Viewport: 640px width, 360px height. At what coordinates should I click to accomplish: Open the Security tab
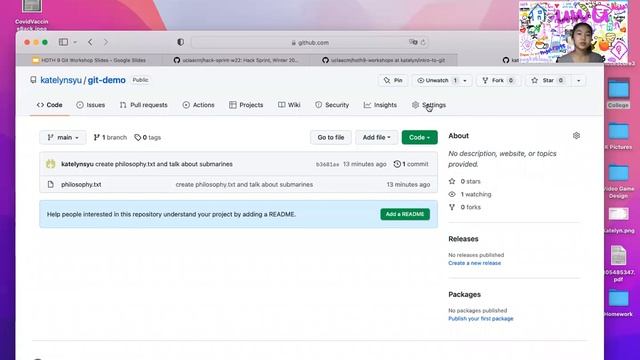[332, 105]
